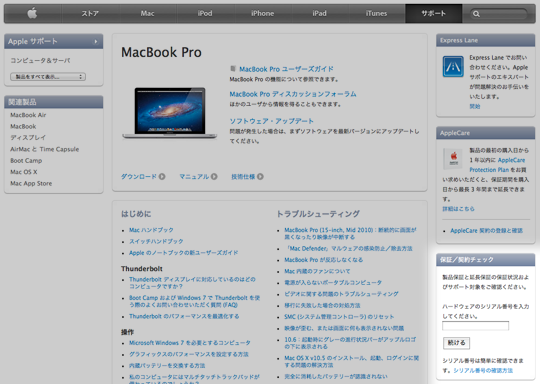This screenshot has width=540, height=384.
Task: Open MacBook Pro ユーザーズガイド link
Action: click(286, 69)
